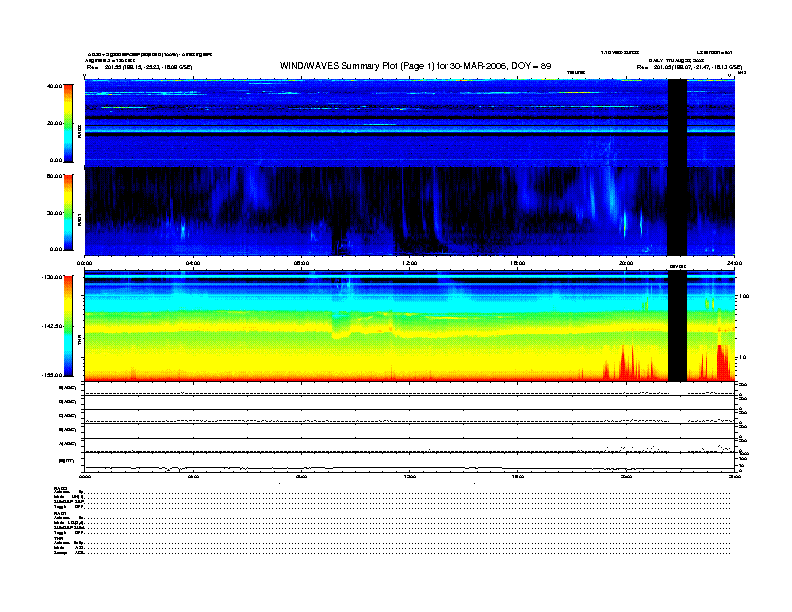Click the bottom |B| line-plot strip
792x612 pixels.
coord(409,462)
